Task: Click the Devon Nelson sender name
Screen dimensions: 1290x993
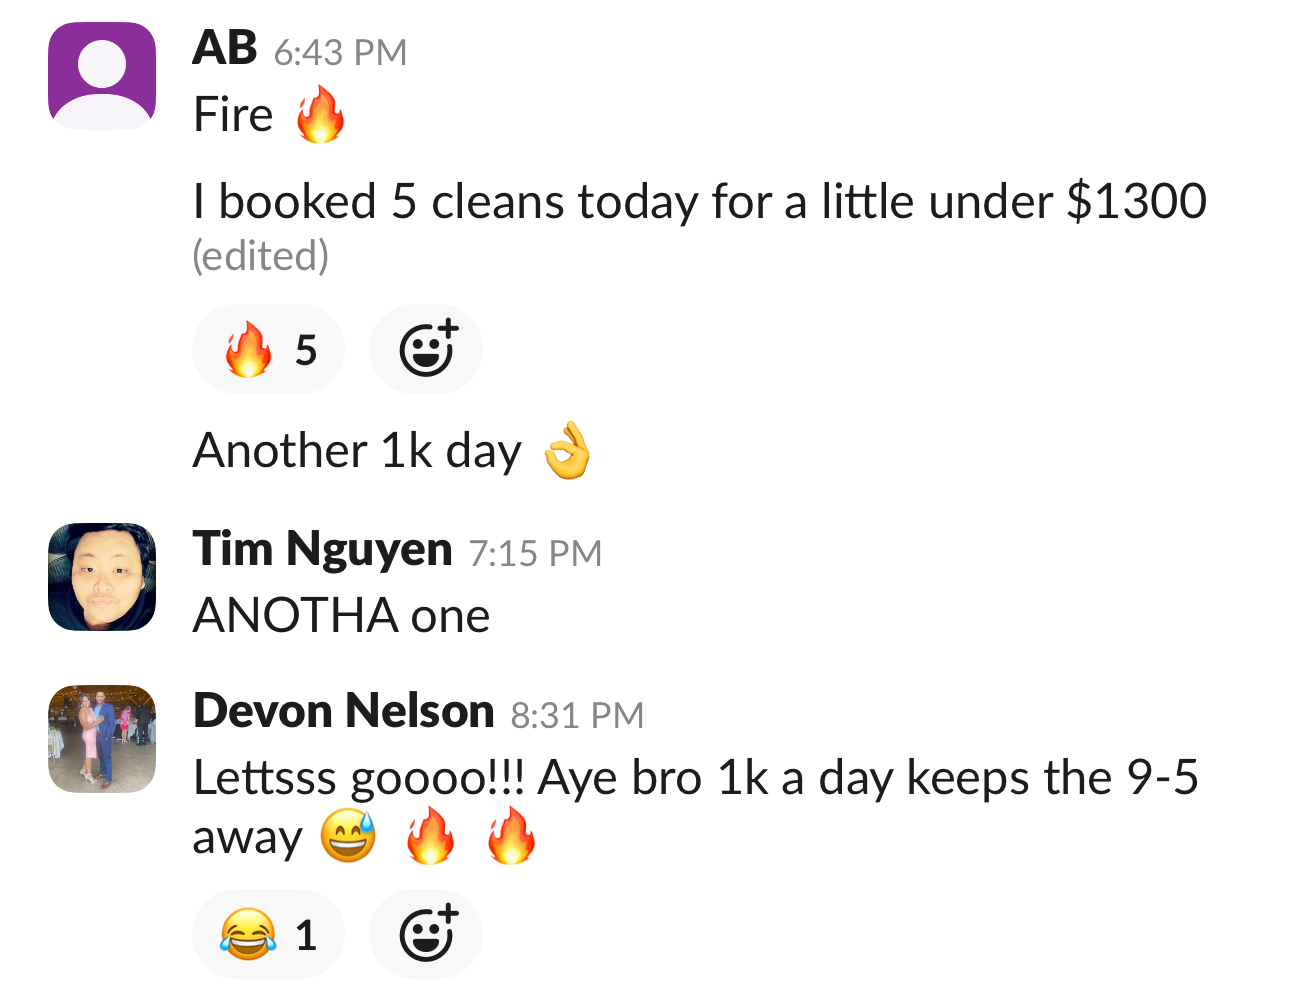Action: tap(343, 711)
